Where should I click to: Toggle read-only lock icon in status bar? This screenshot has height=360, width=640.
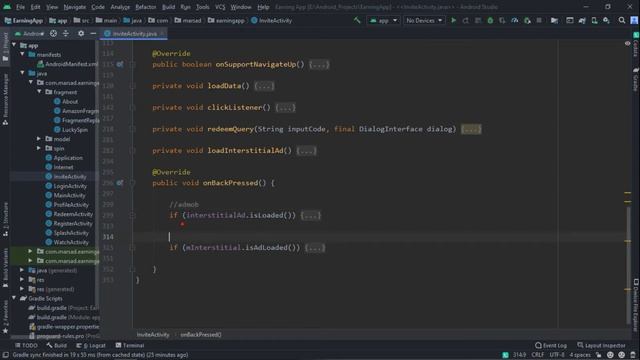click(x=598, y=355)
